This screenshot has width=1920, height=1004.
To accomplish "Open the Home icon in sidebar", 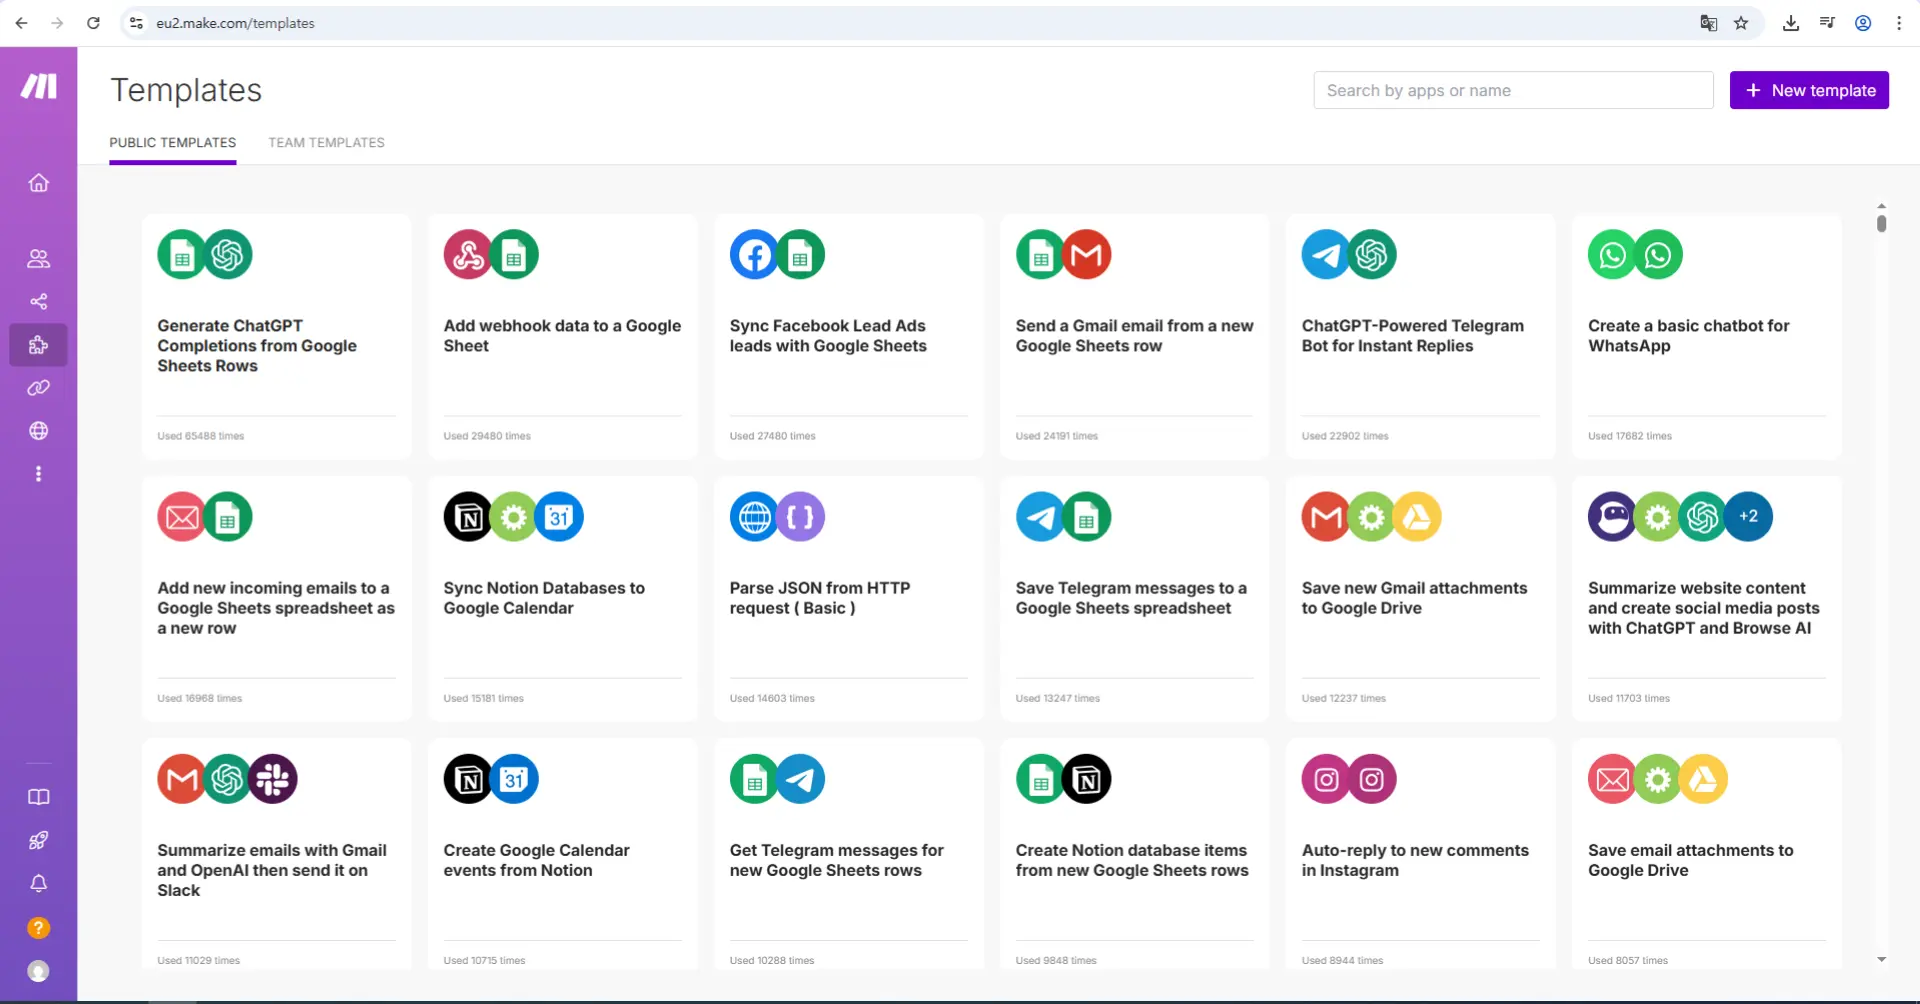I will tap(38, 183).
